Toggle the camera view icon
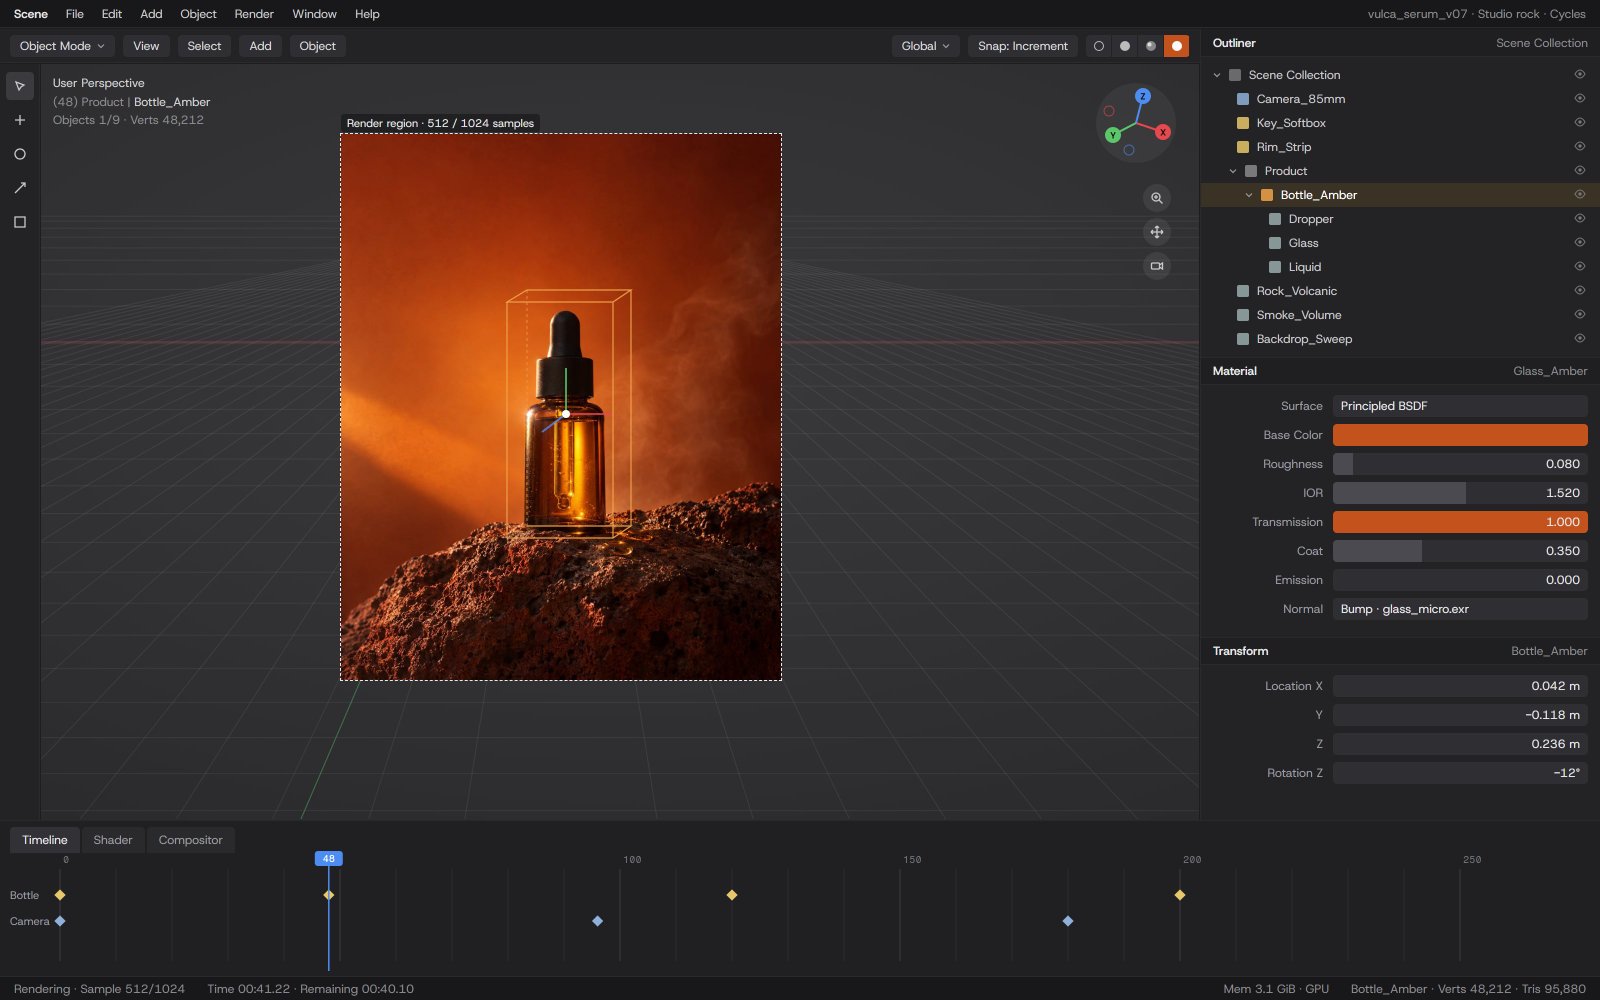 click(1157, 266)
